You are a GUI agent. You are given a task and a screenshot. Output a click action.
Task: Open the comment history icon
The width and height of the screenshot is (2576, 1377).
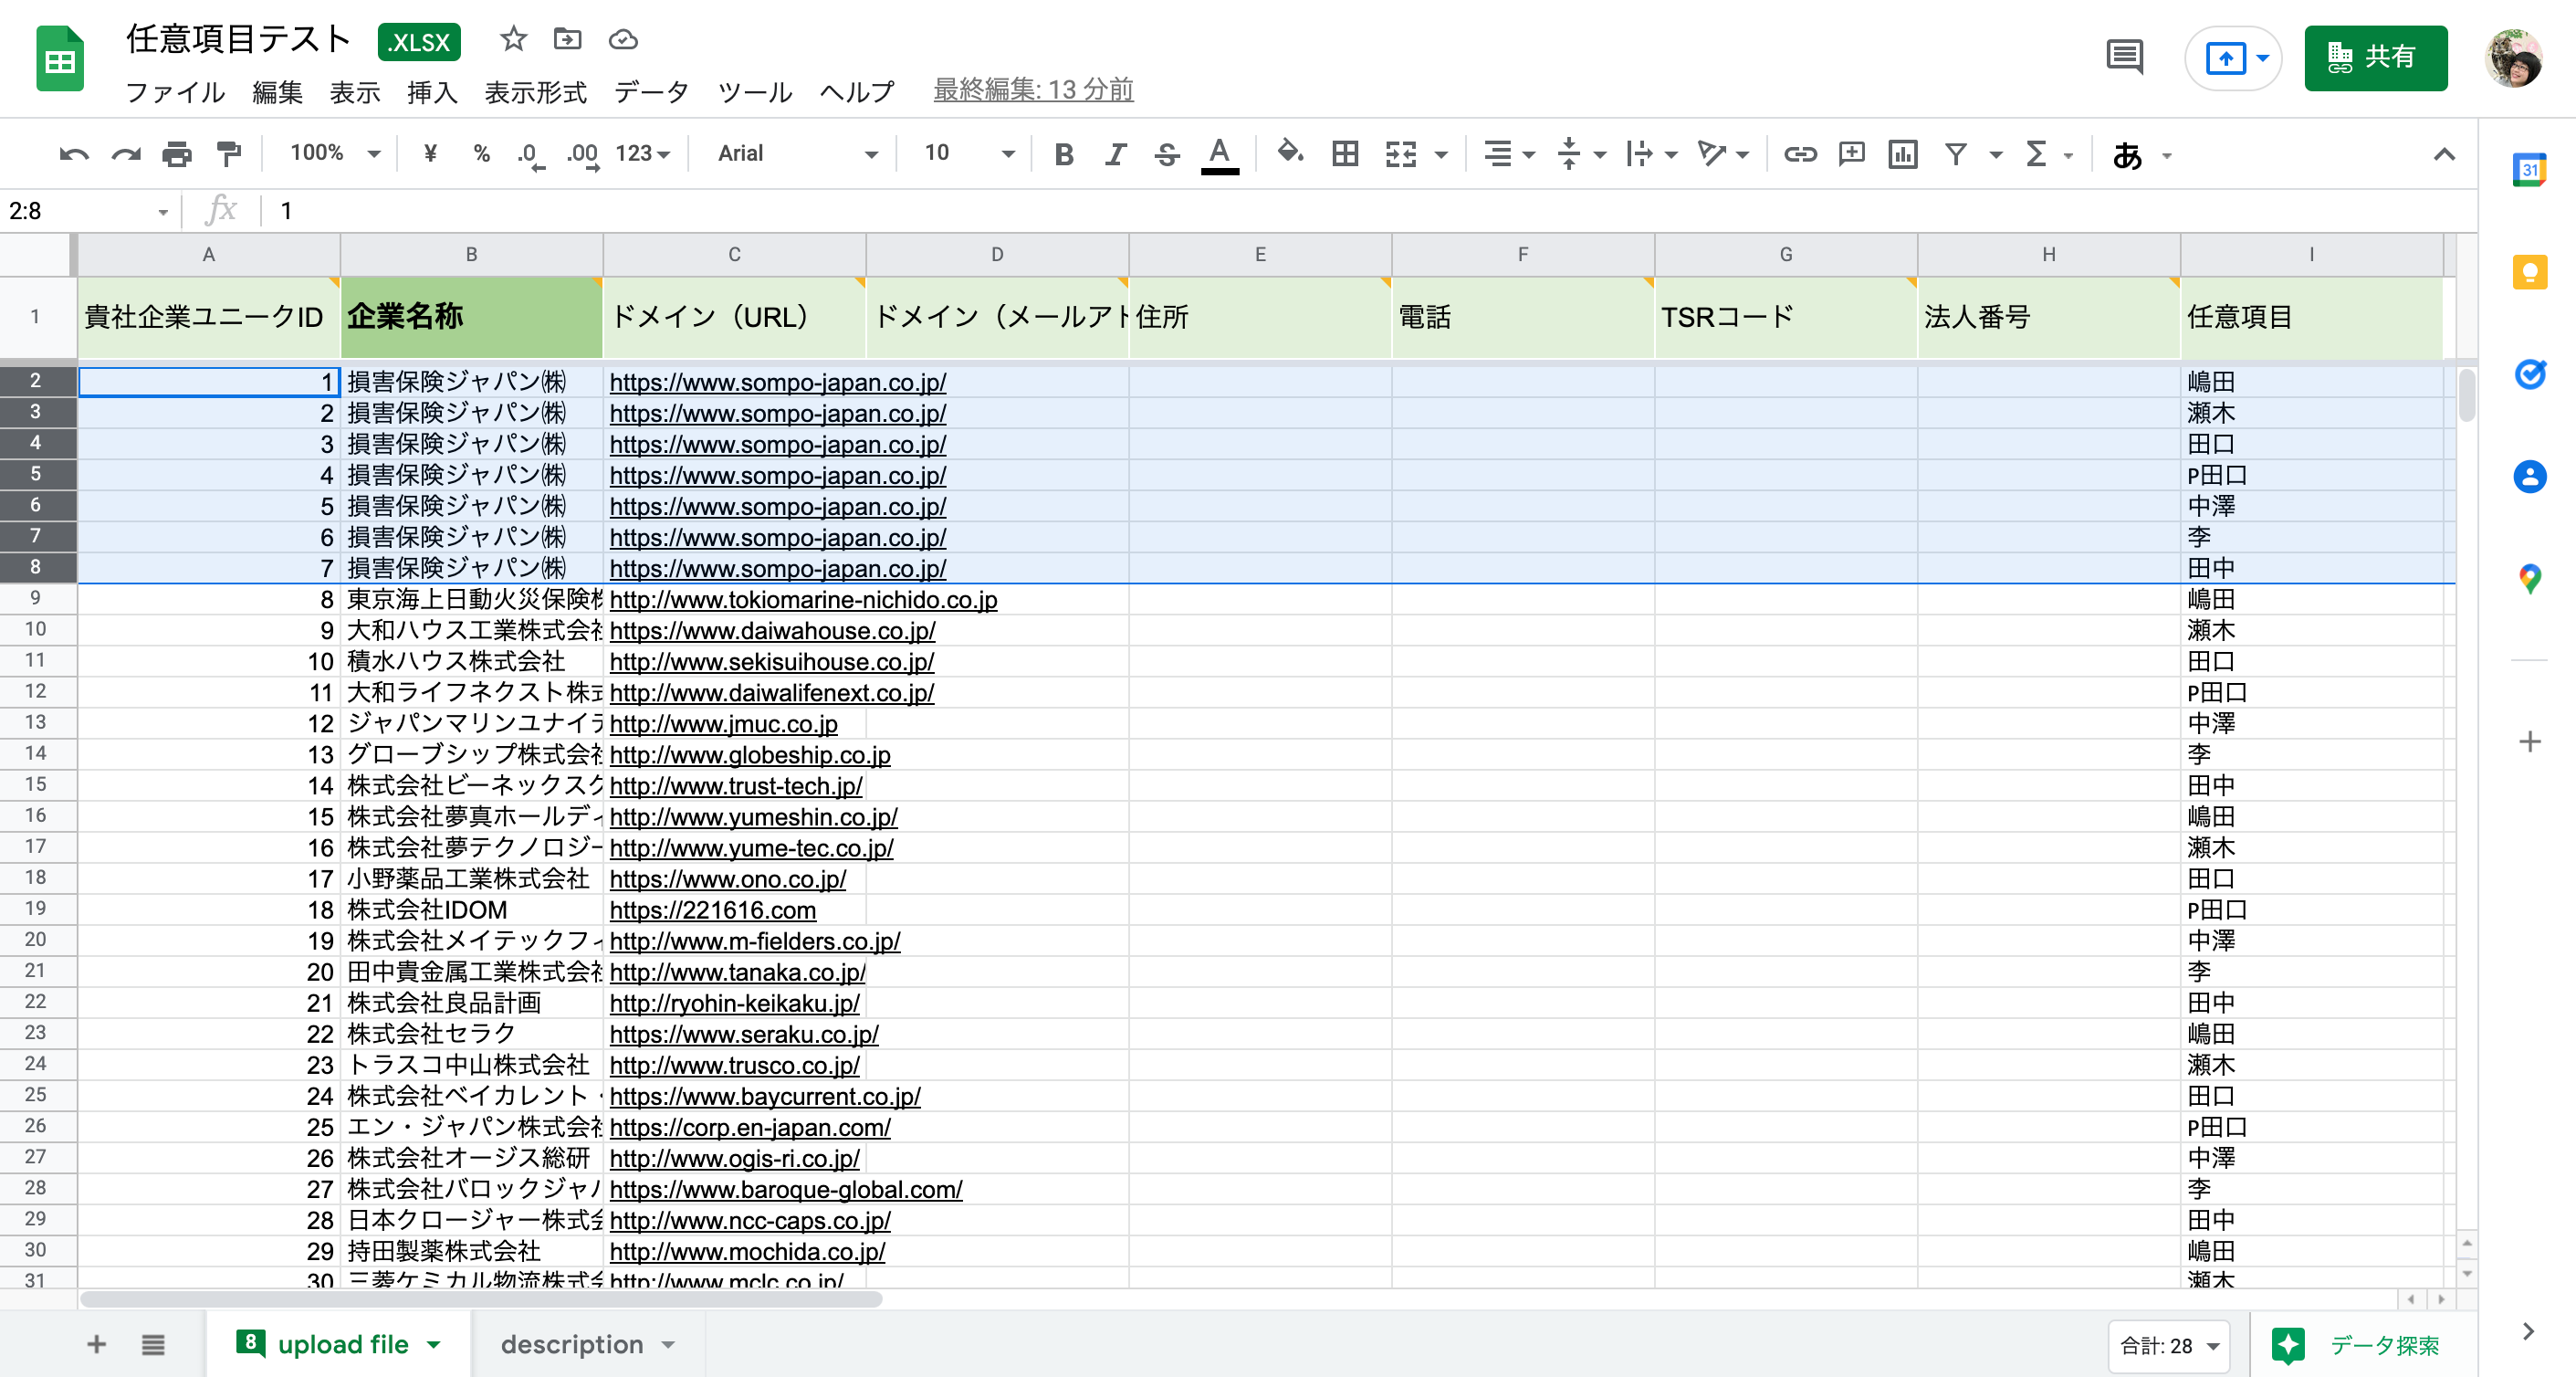point(2124,57)
